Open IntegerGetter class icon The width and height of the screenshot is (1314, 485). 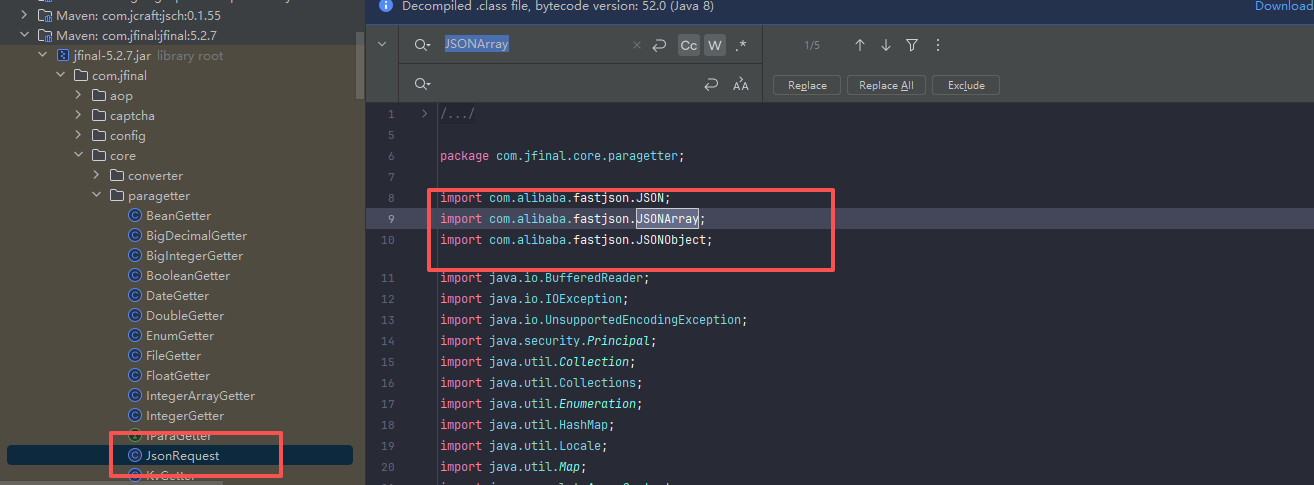pyautogui.click(x=135, y=415)
